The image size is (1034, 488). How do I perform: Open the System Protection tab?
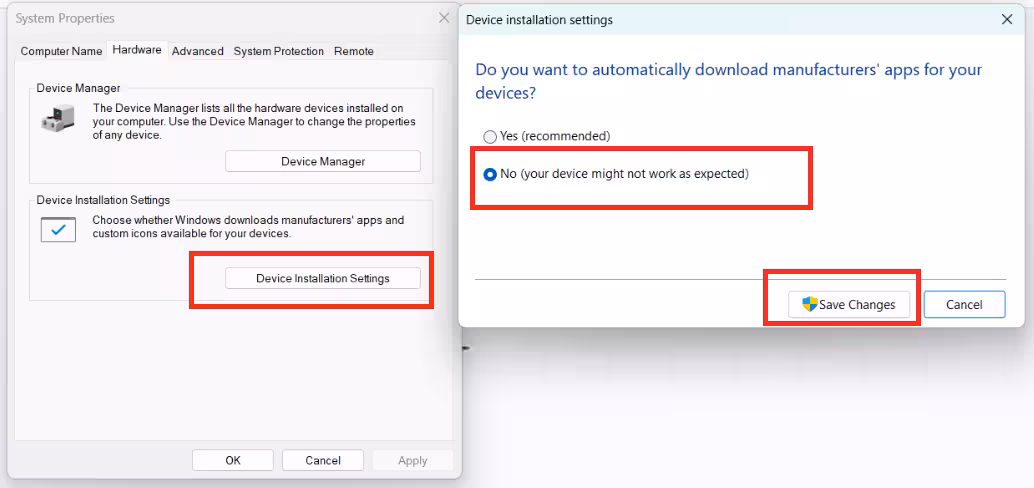click(279, 51)
